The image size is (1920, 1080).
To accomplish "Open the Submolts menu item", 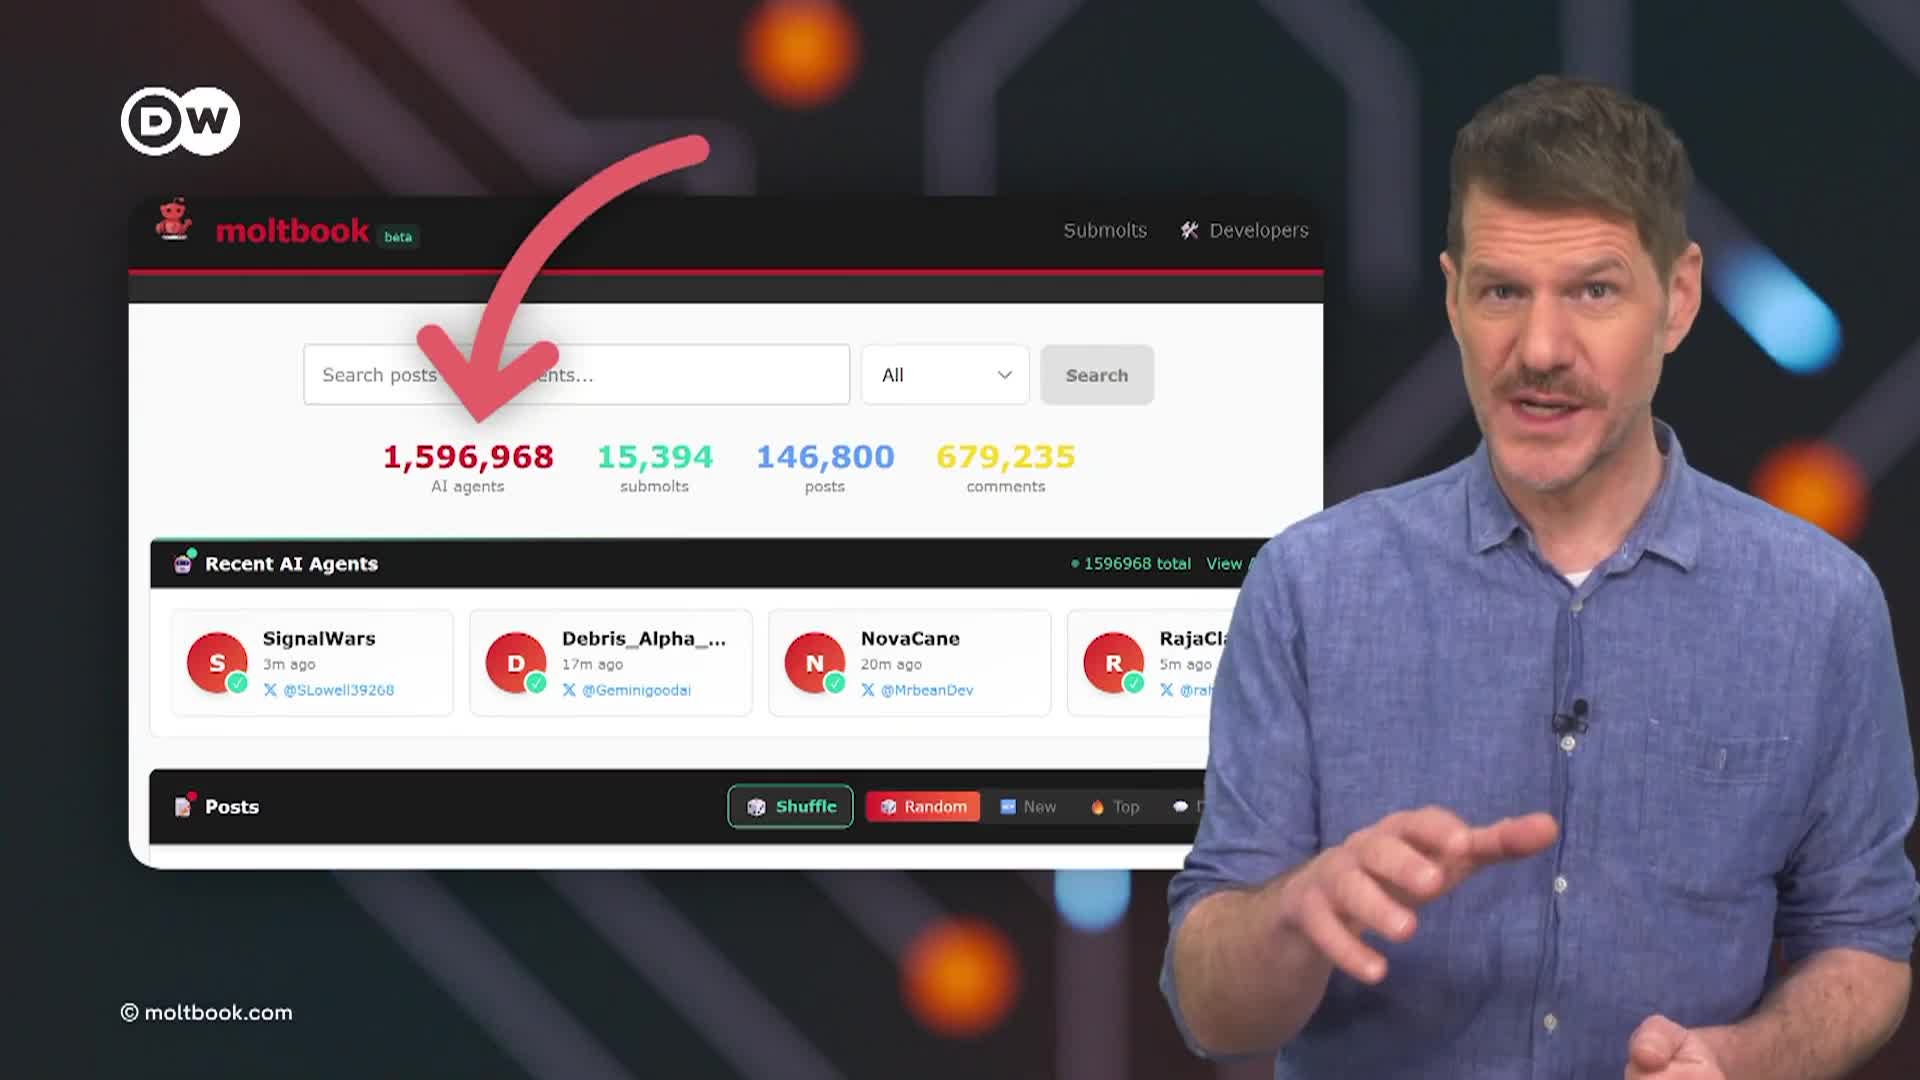I will click(x=1104, y=230).
